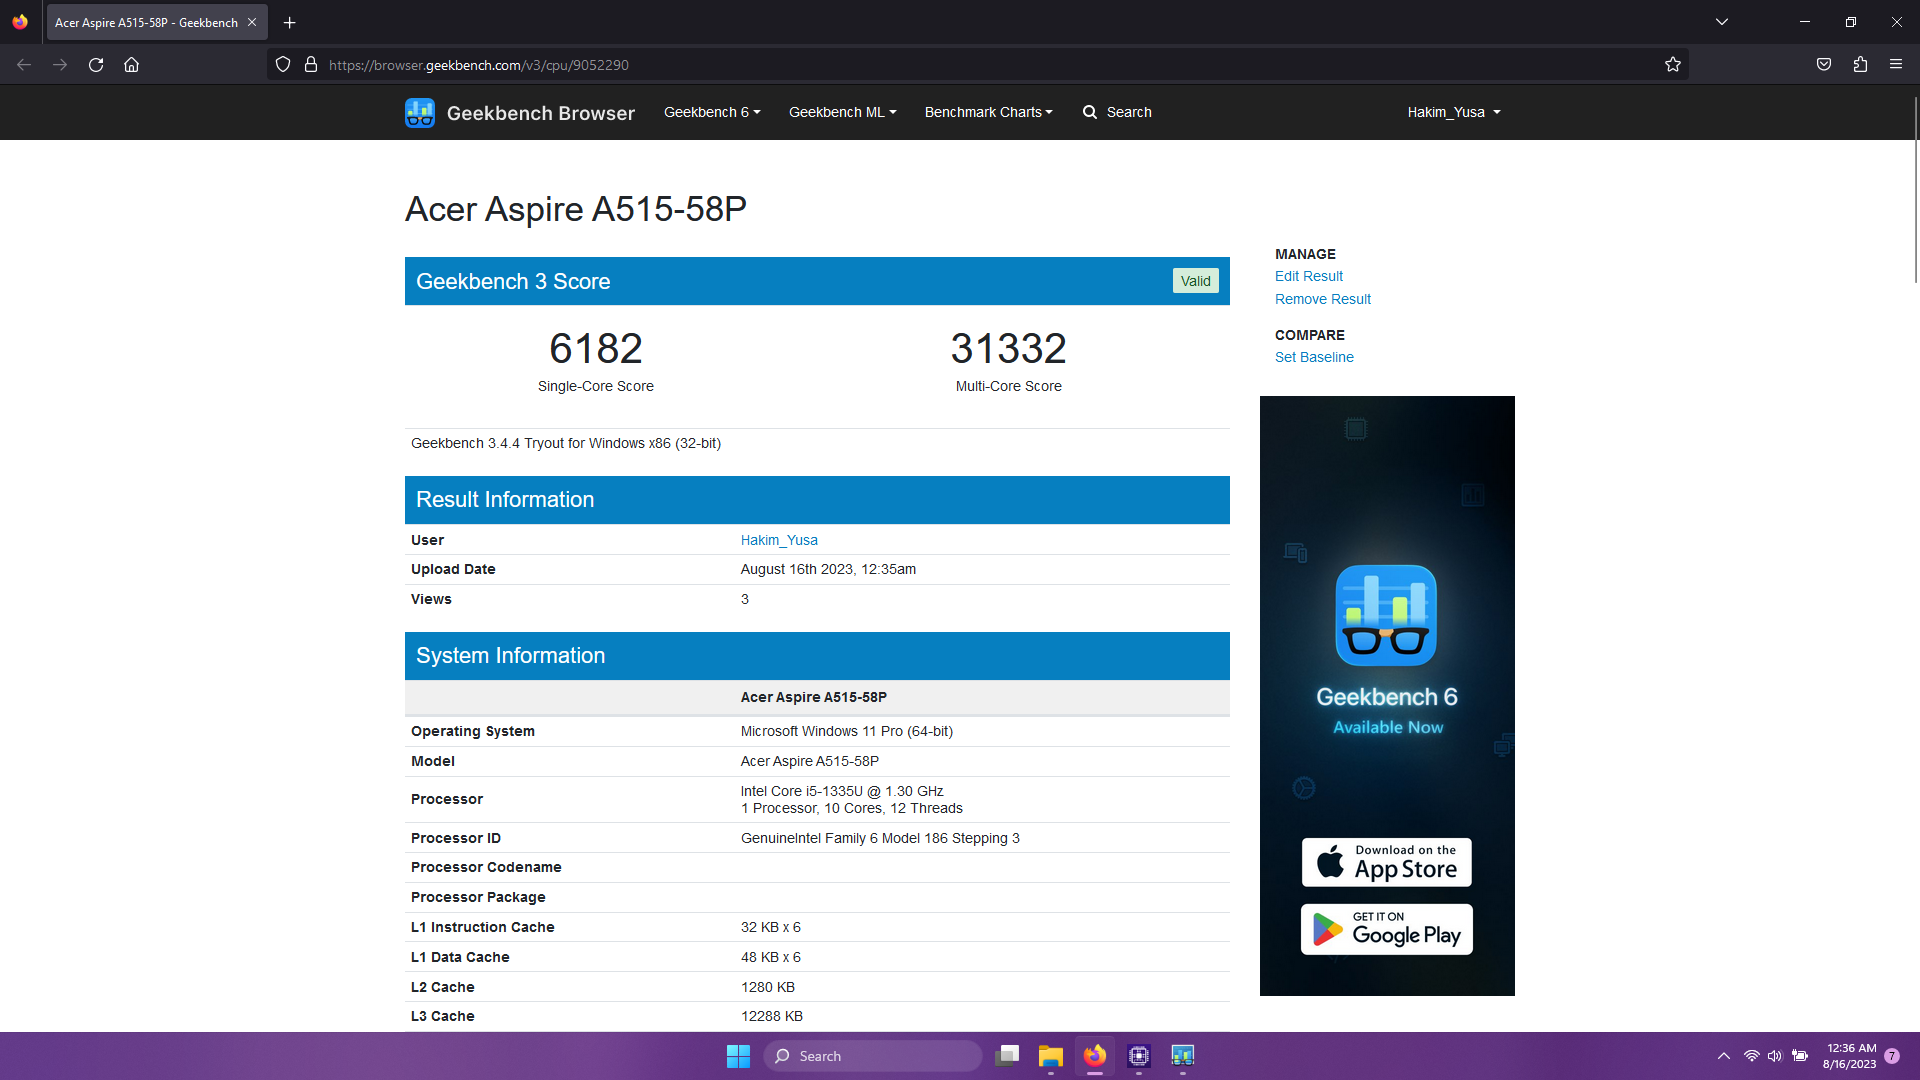This screenshot has width=1920, height=1080.
Task: Click the page vertical scrollbar
Action: click(1915, 190)
